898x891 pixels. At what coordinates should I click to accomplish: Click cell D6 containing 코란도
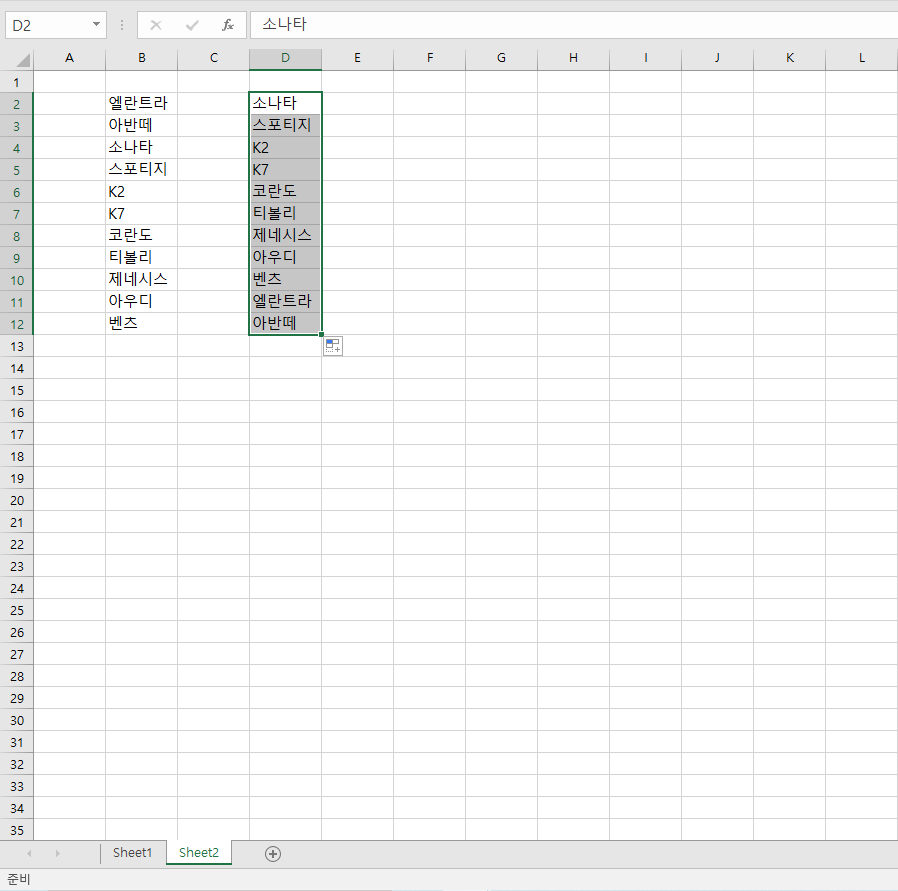click(285, 192)
